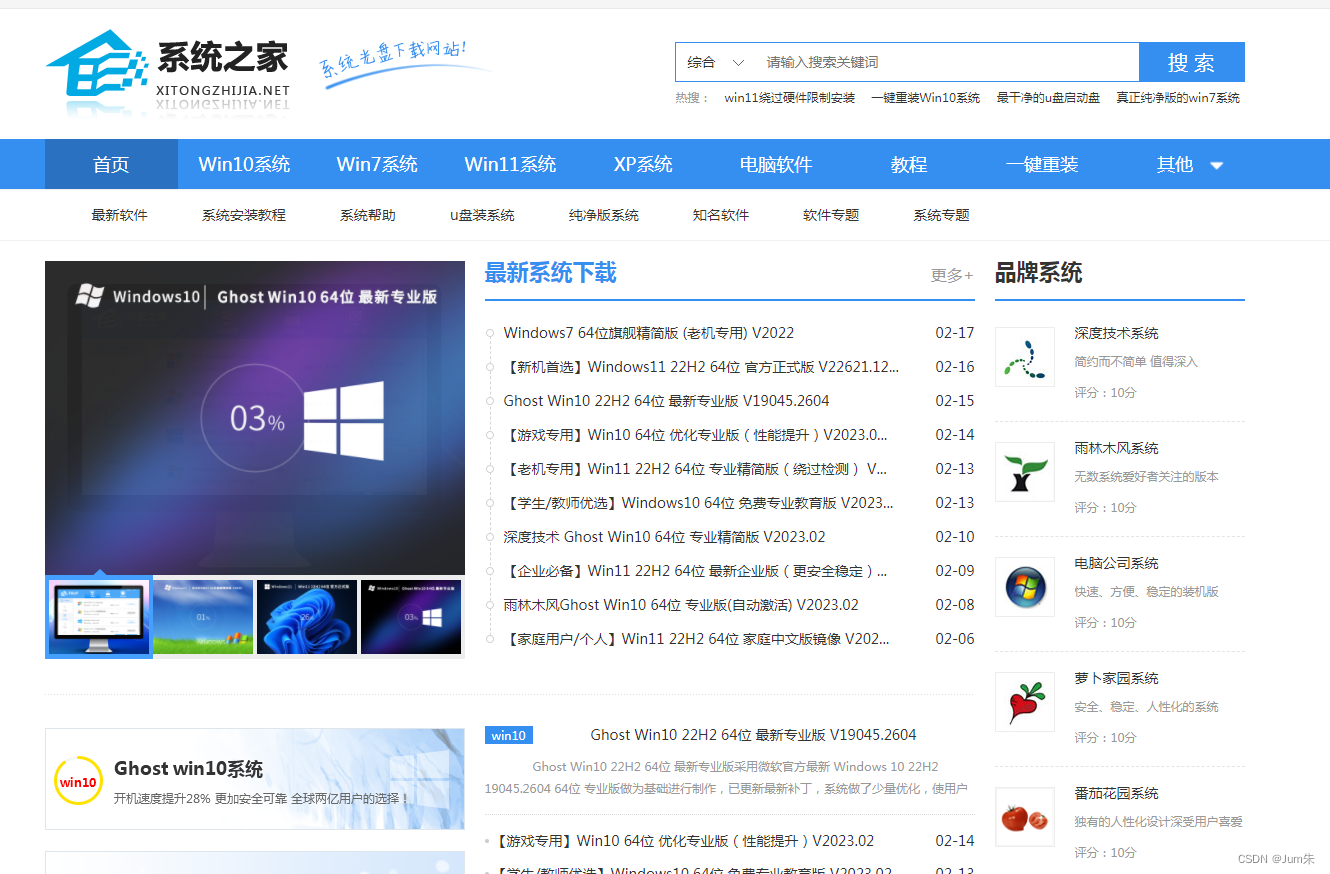Open 【老机专用】Win11 22H2 精简版 link
Viewport: 1330px width, 874px height.
pos(696,469)
